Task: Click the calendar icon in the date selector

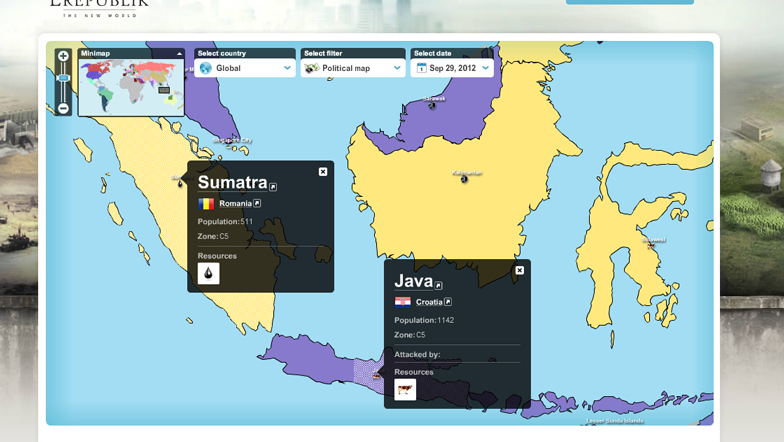Action: coord(422,68)
